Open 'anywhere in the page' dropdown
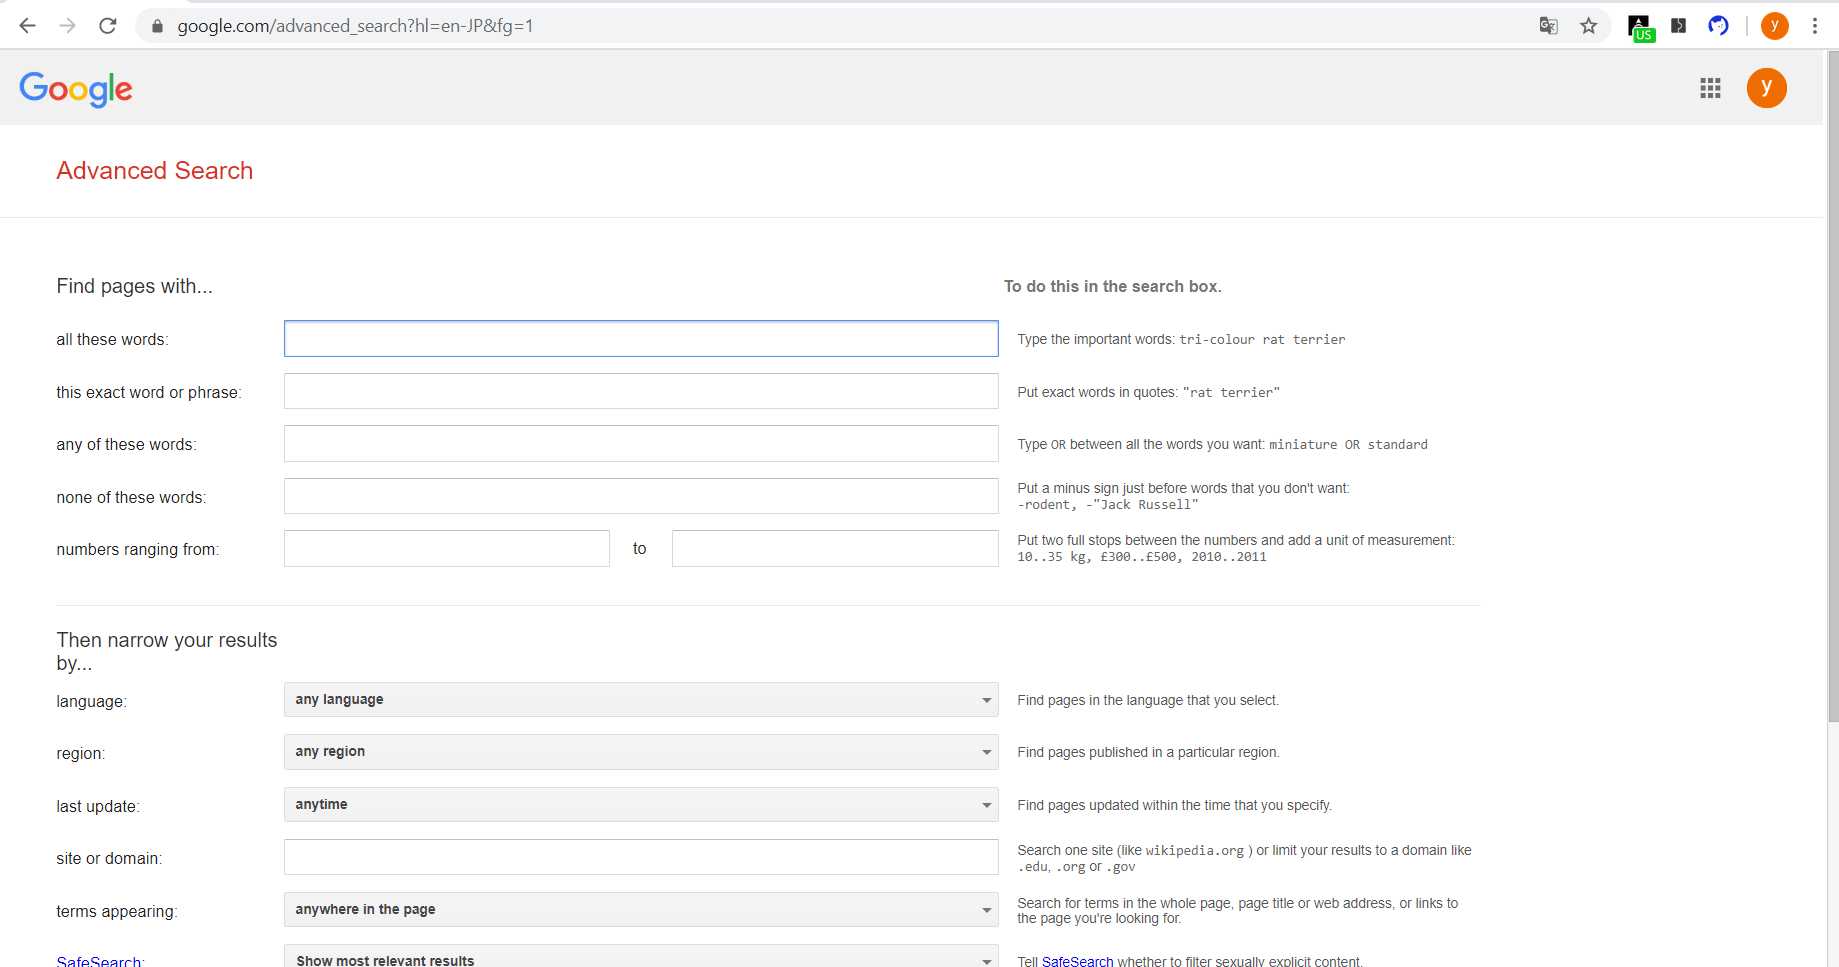This screenshot has width=1839, height=967. [x=641, y=910]
